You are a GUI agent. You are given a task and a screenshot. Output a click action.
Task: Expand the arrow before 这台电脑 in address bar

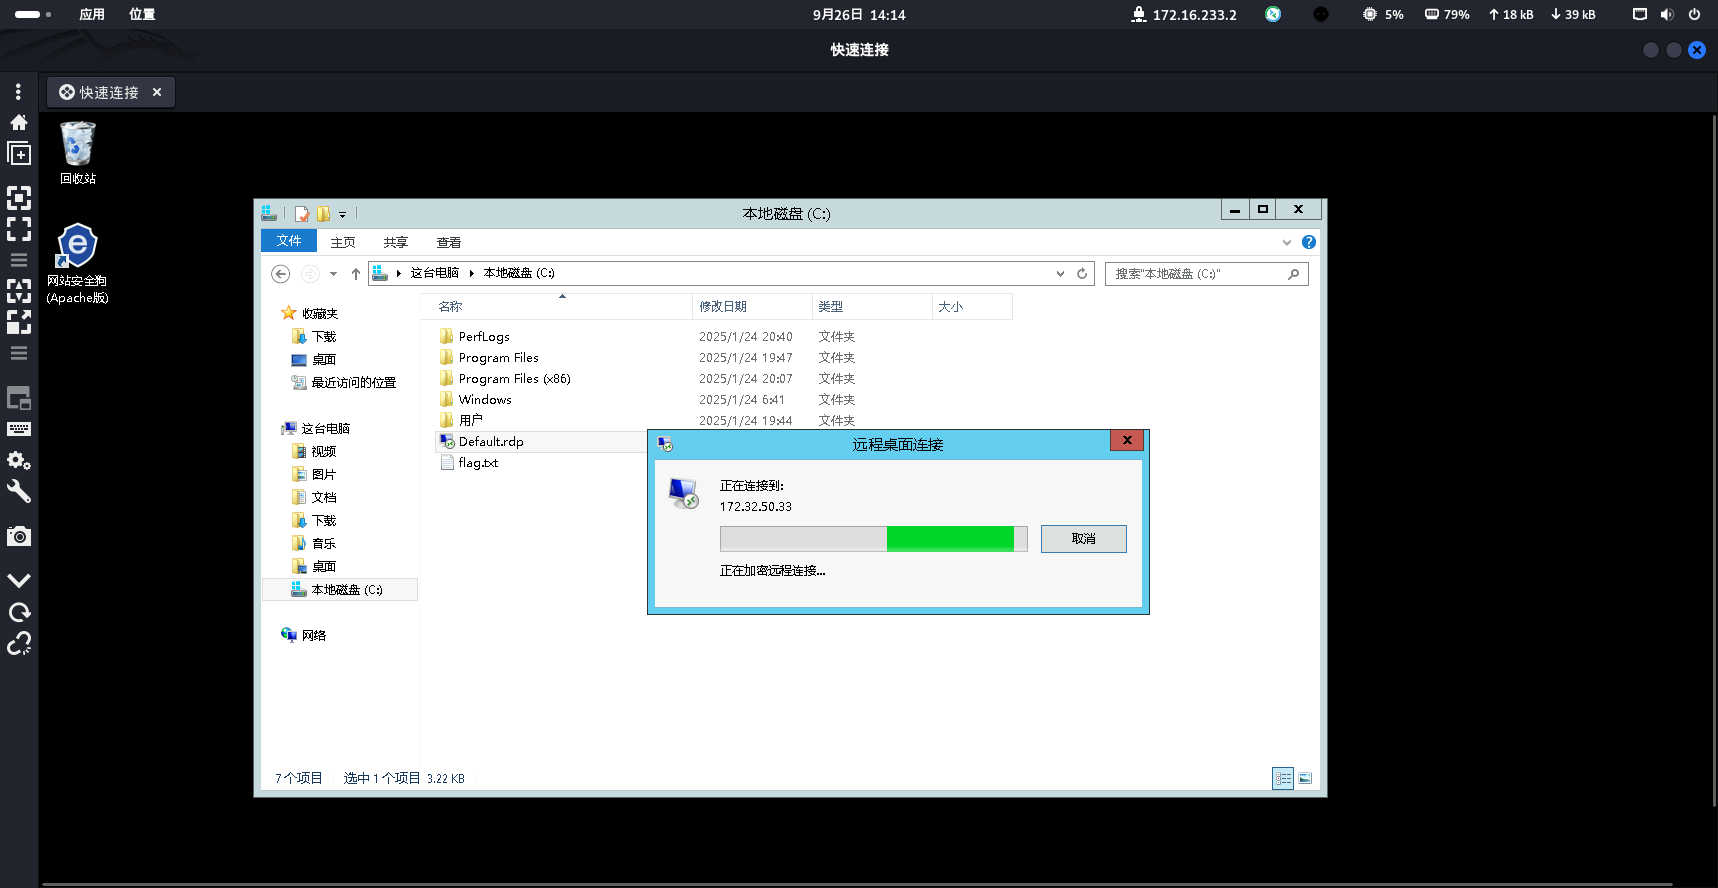[398, 273]
